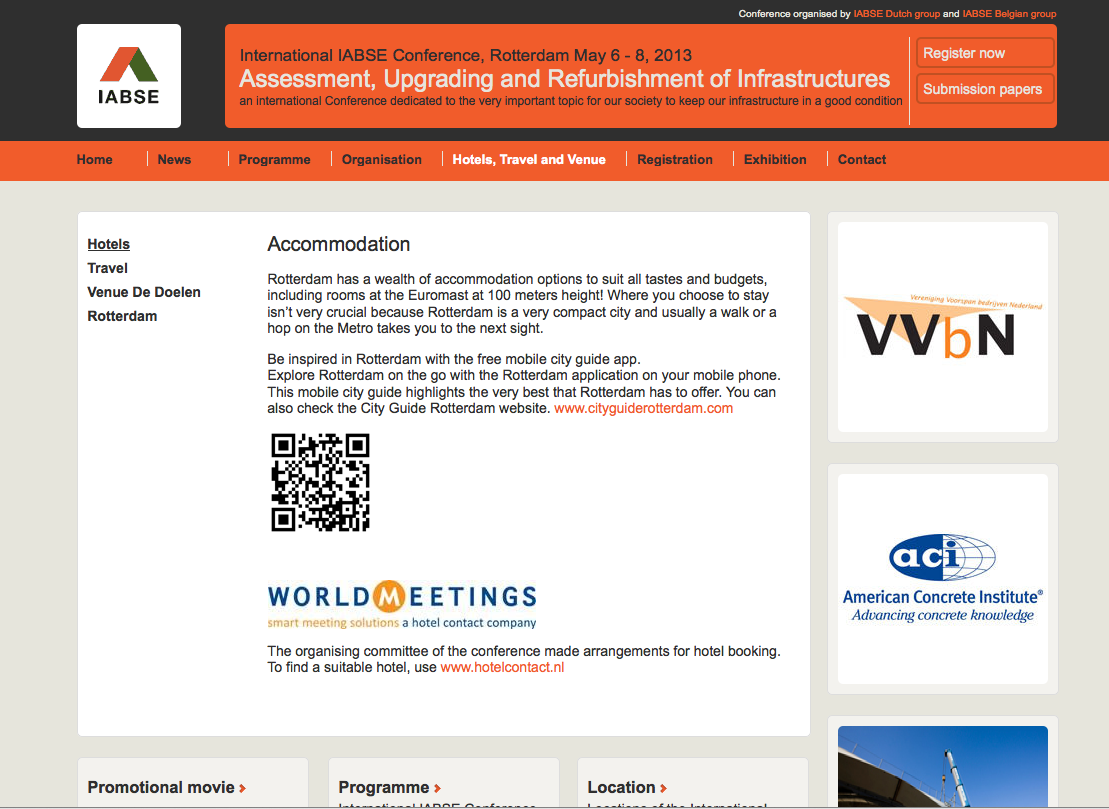Click the arrow beside Programme heading

437,789
